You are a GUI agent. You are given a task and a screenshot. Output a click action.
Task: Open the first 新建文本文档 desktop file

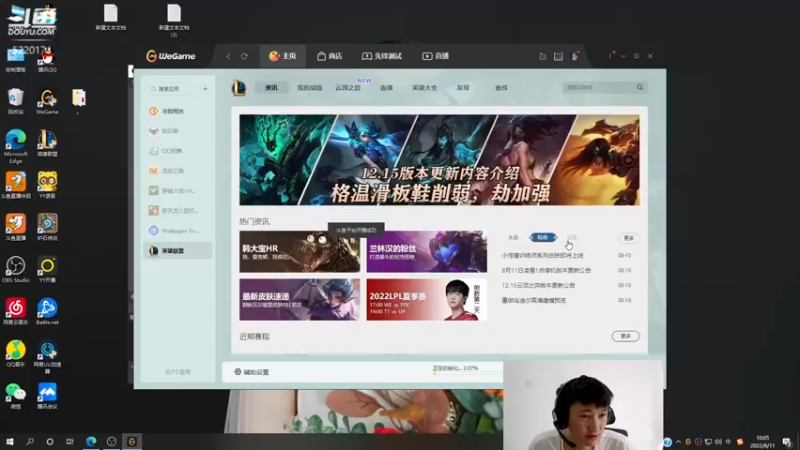point(111,17)
